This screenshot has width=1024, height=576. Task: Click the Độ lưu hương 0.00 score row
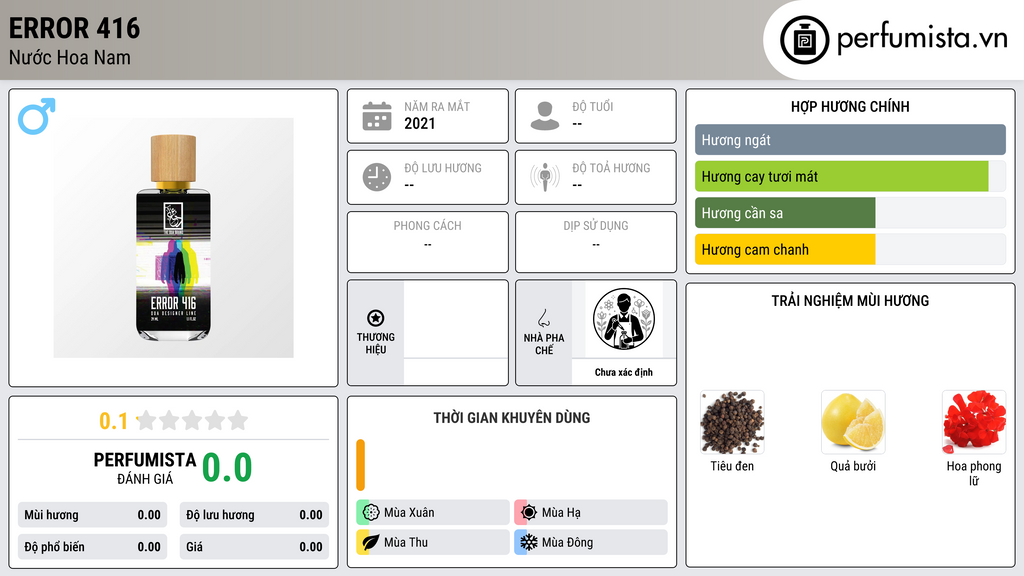point(254,515)
